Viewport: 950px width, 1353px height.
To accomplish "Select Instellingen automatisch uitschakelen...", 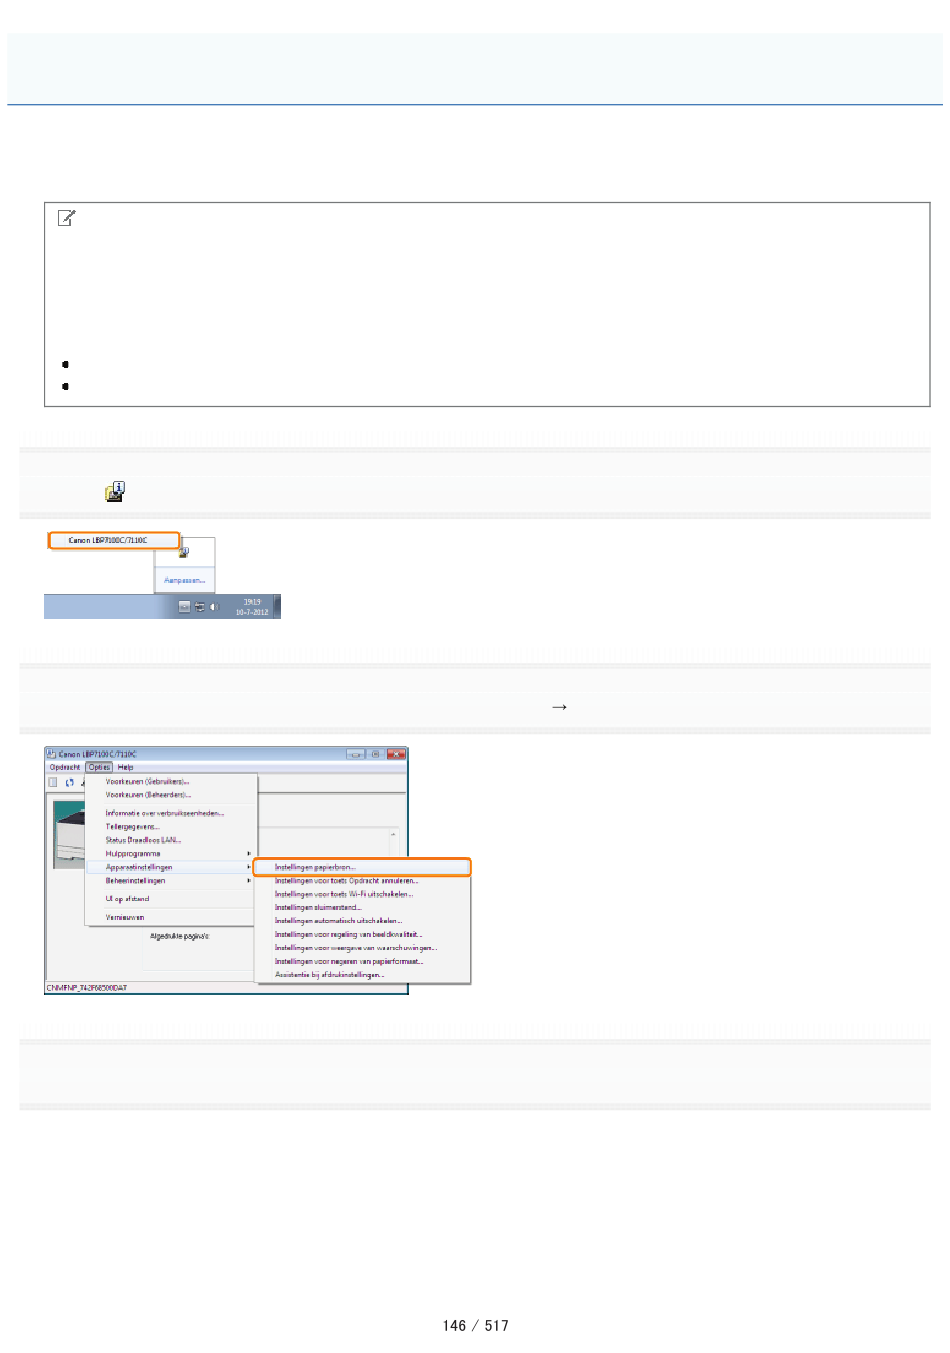I will pos(362,921).
